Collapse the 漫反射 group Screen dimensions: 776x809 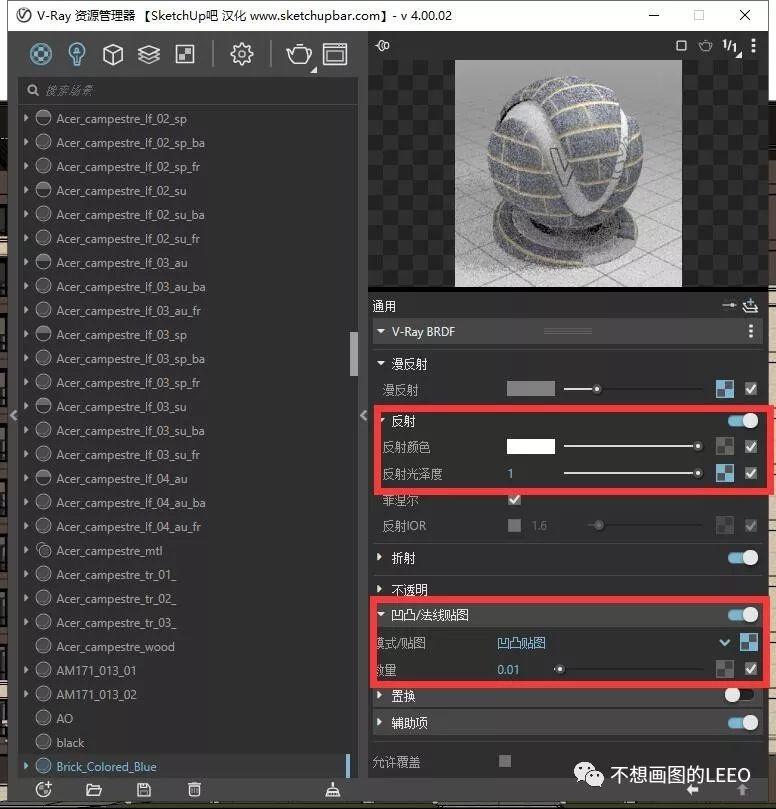pos(381,364)
